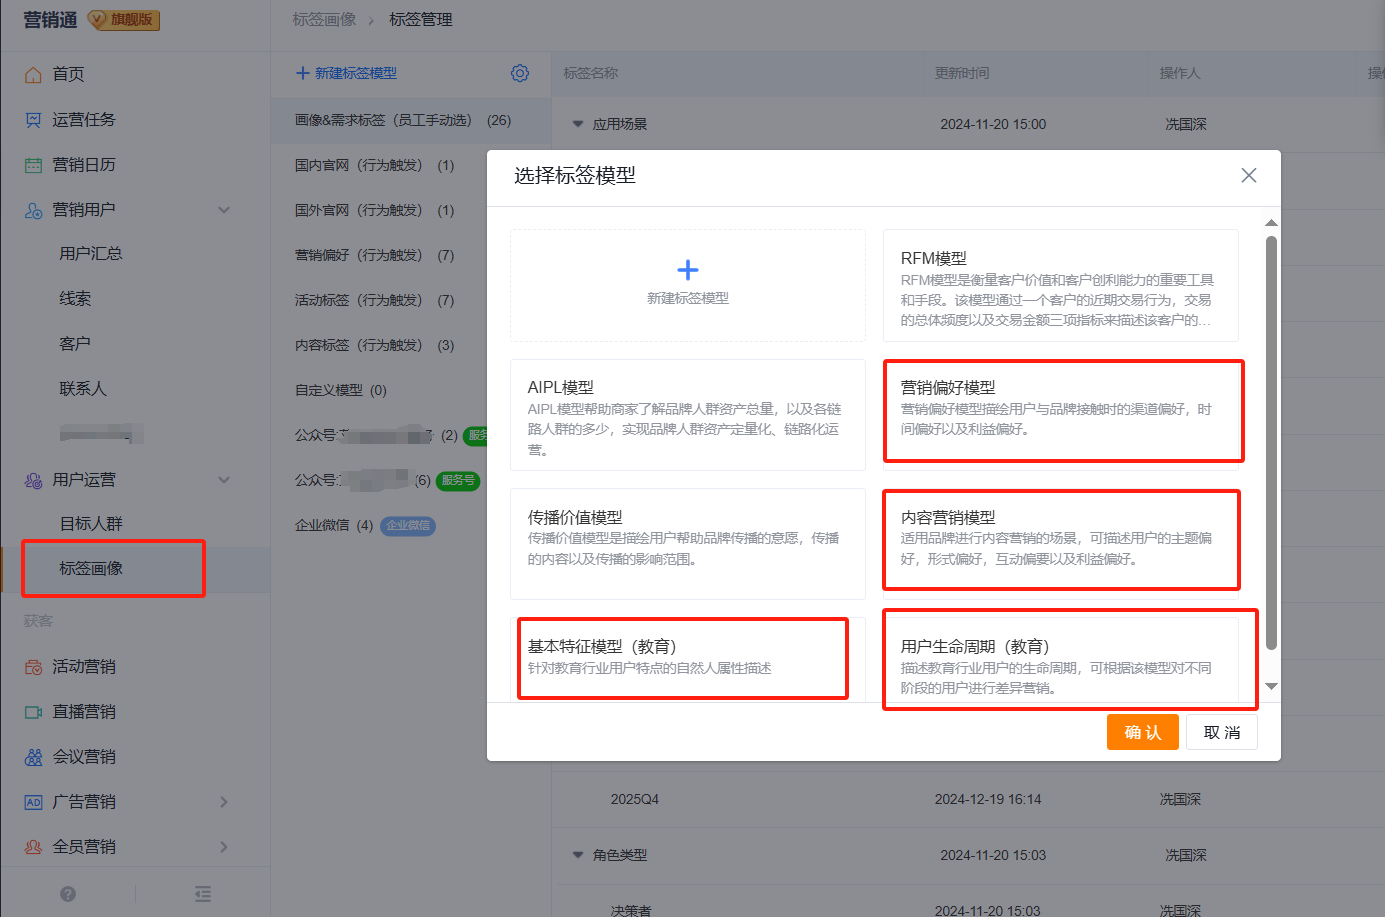Click the 取消 button

click(1222, 732)
